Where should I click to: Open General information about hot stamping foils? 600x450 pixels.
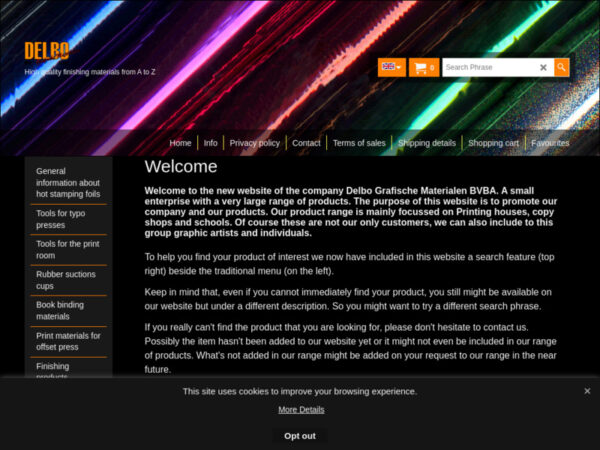[x=68, y=183]
